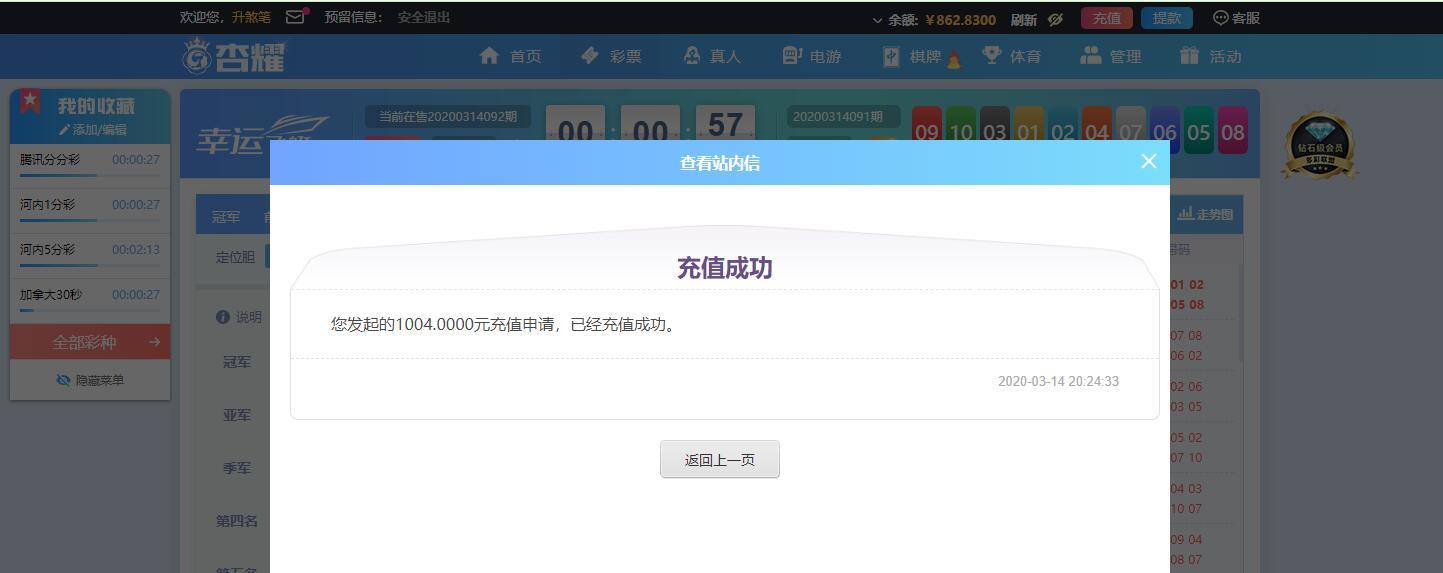Click the gift box icon beside 活动
This screenshot has height=573, width=1443.
coord(1189,56)
